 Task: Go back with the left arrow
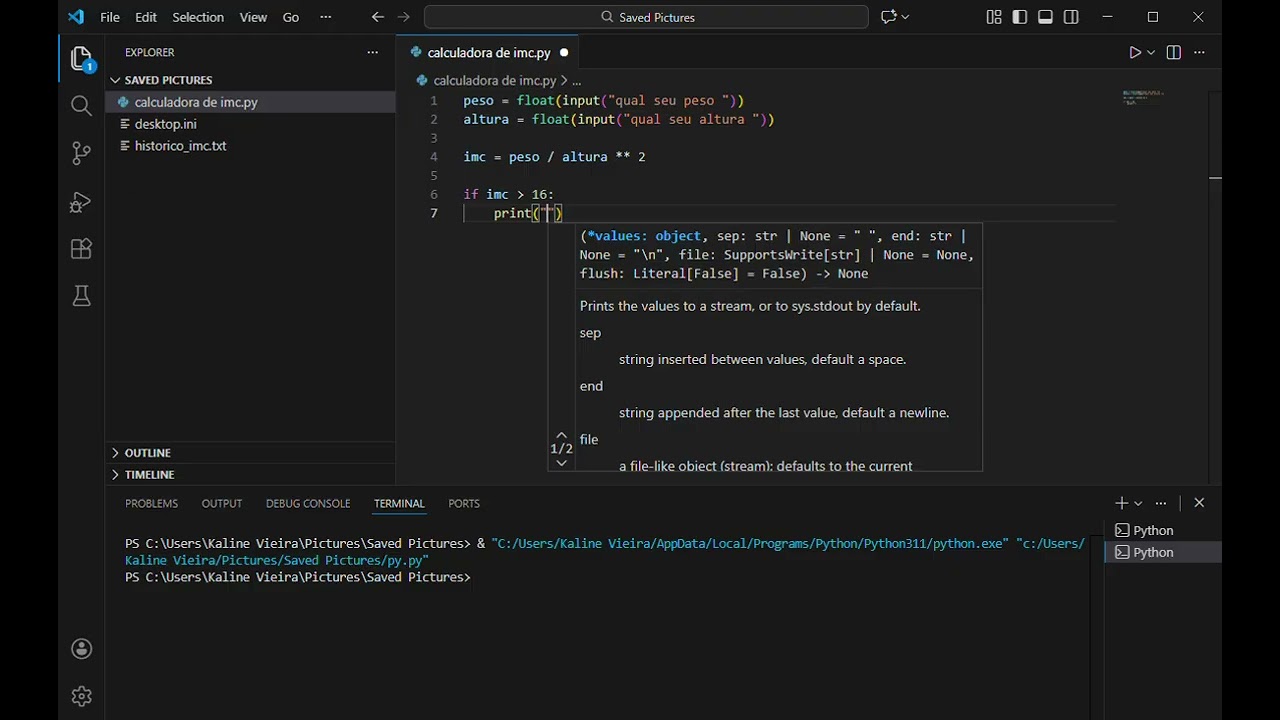[x=377, y=17]
